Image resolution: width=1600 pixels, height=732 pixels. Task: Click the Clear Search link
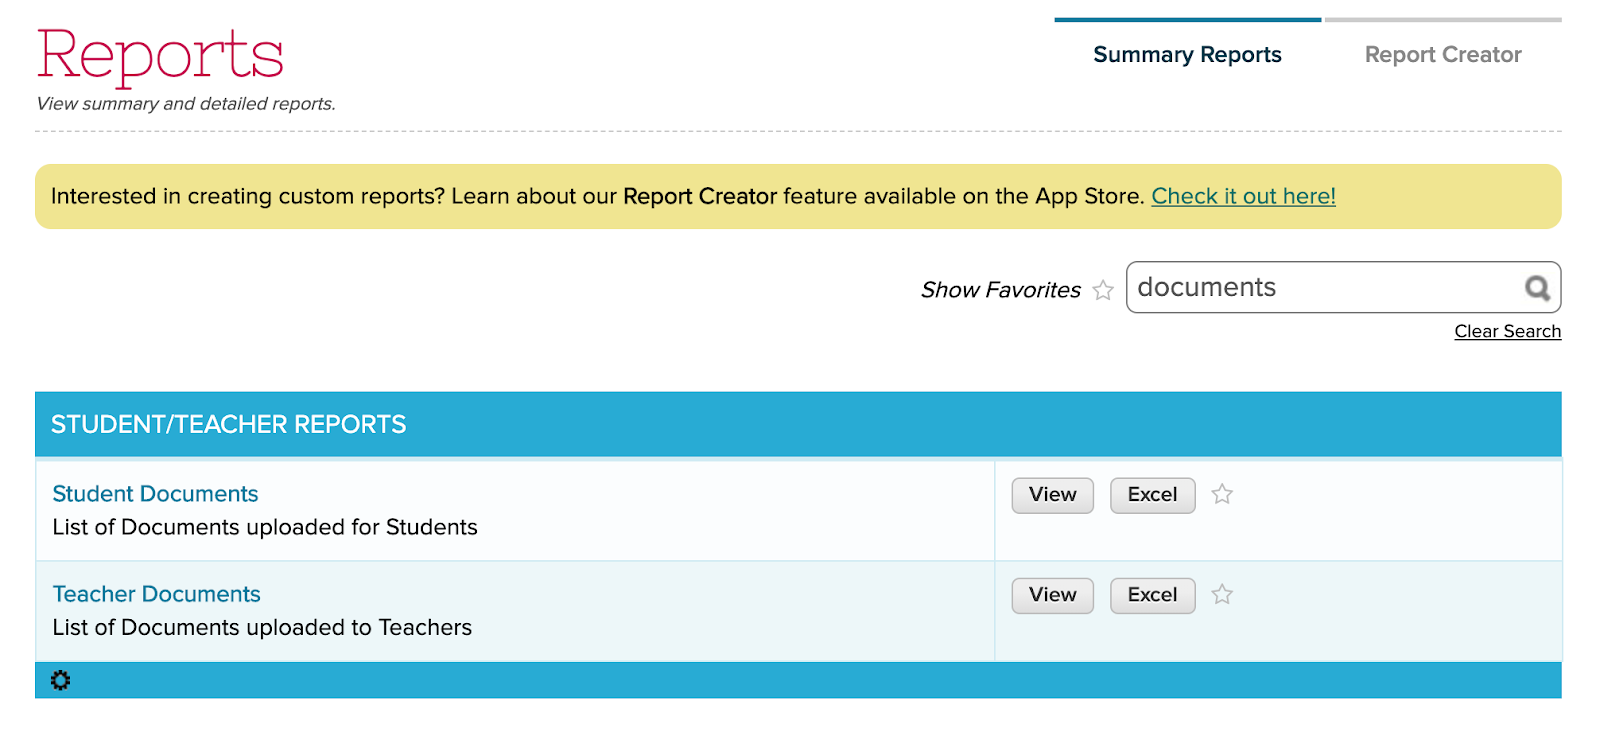pyautogui.click(x=1507, y=331)
